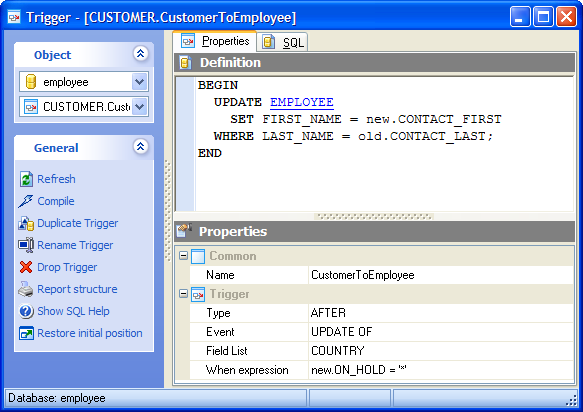Image resolution: width=583 pixels, height=412 pixels.
Task: Click the title bar trigger window icon
Action: (14, 17)
